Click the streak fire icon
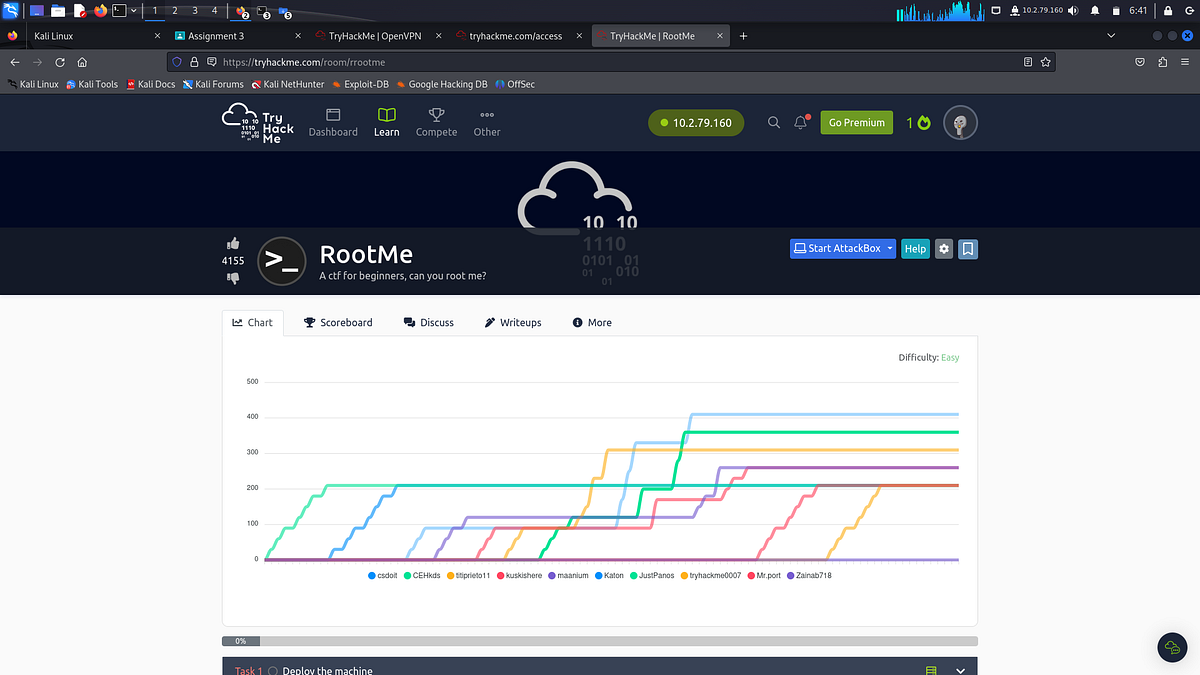This screenshot has height=675, width=1200. point(925,122)
